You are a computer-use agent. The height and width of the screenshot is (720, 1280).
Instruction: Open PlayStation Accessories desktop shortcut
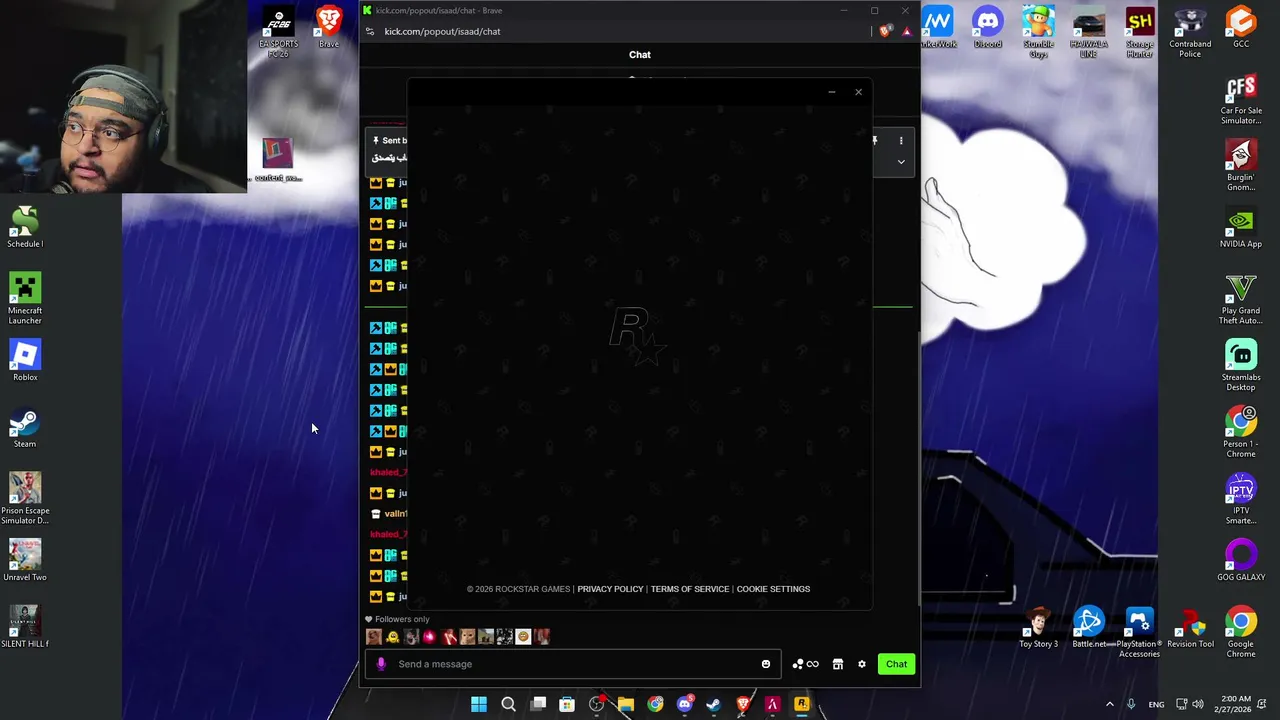click(x=1139, y=632)
